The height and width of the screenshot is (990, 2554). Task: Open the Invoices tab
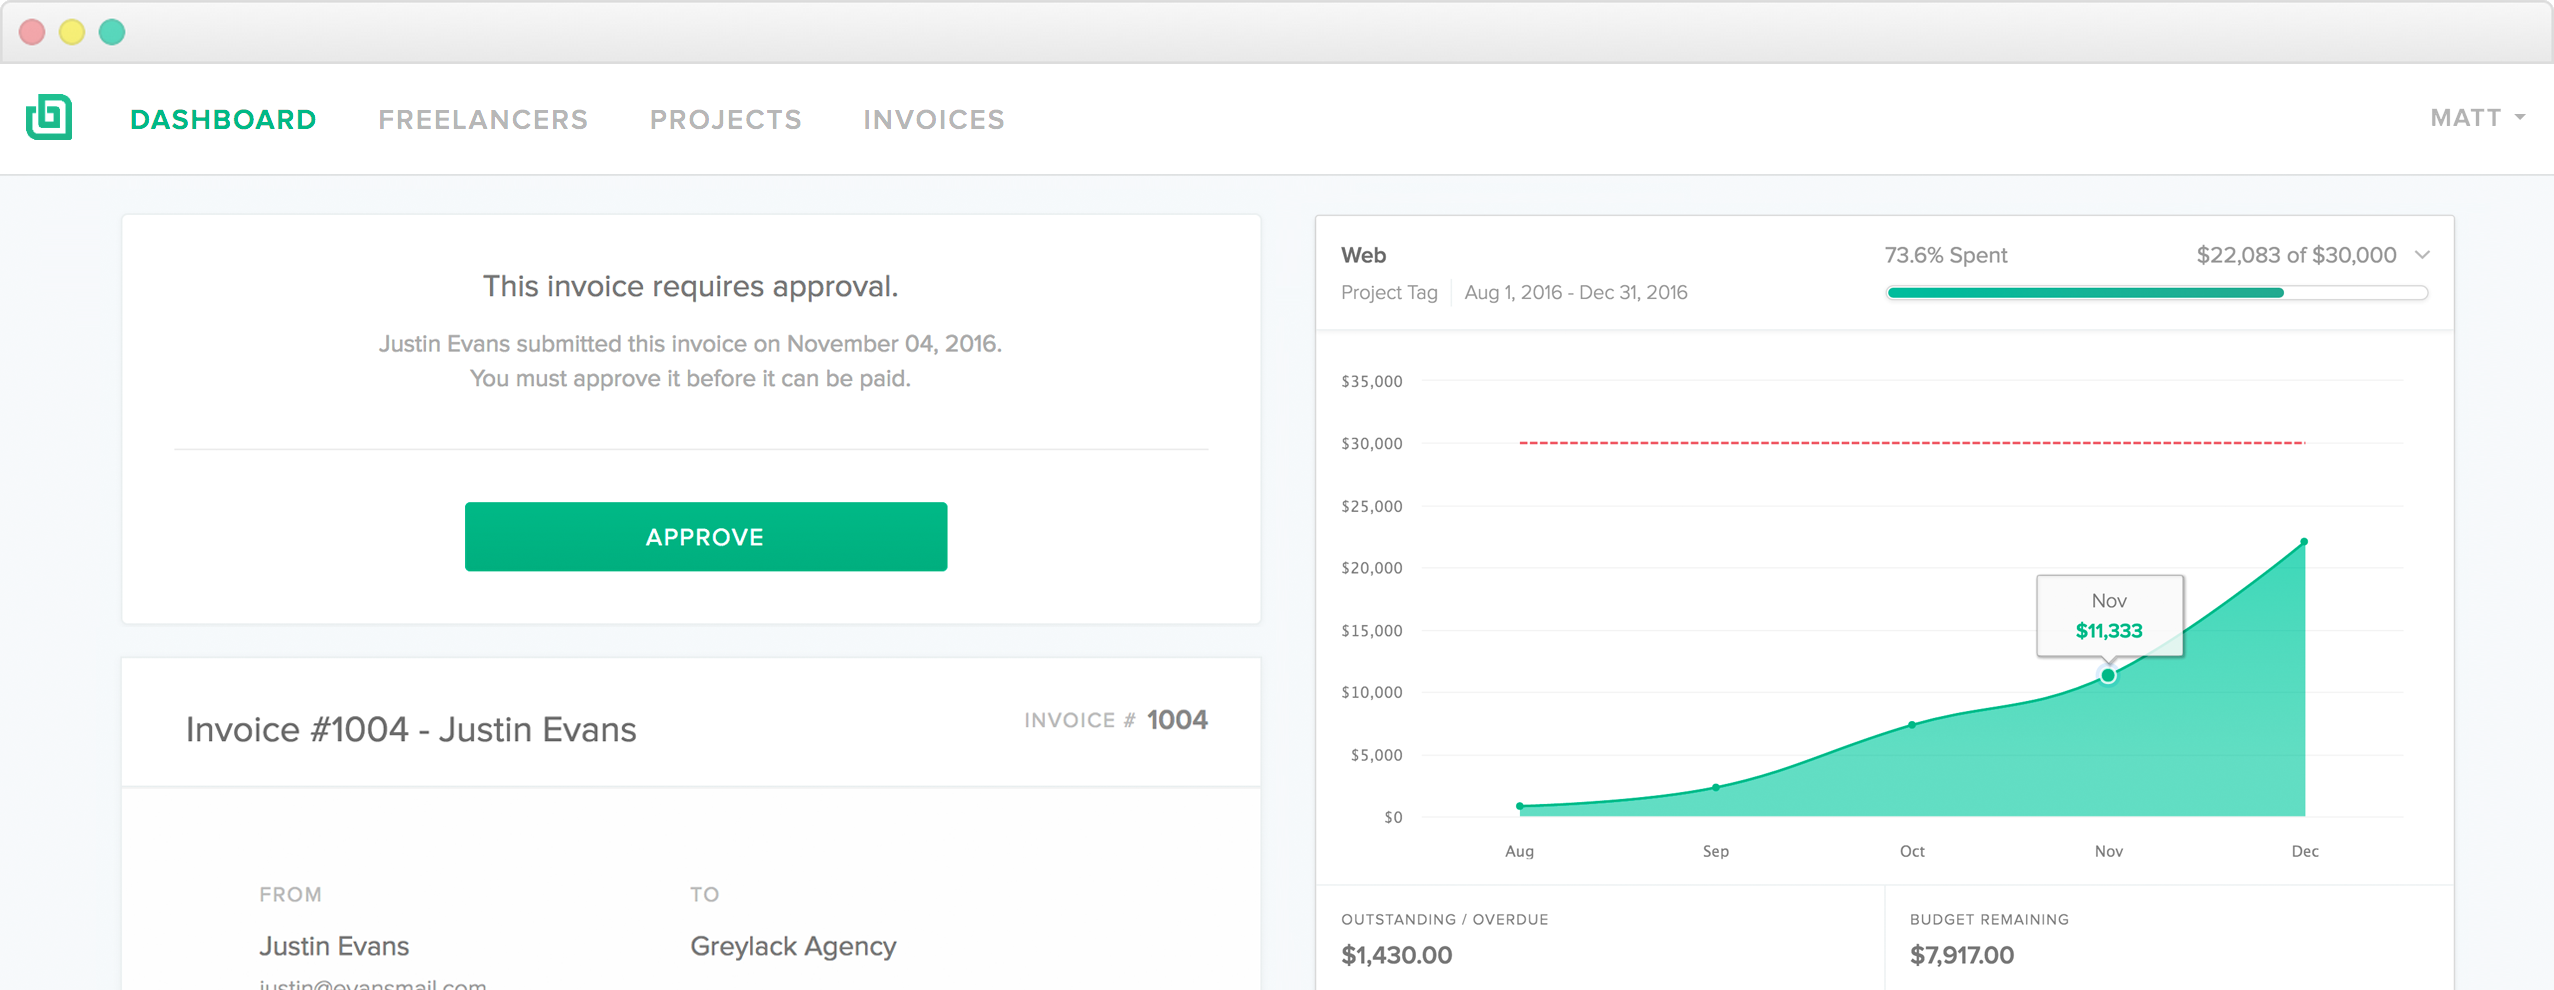click(934, 120)
